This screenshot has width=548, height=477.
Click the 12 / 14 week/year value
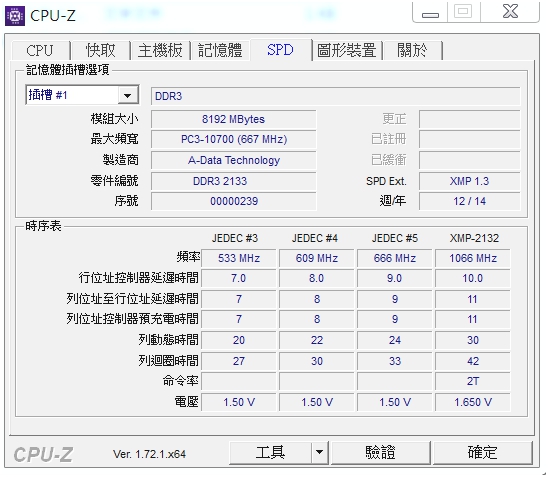[x=469, y=201]
